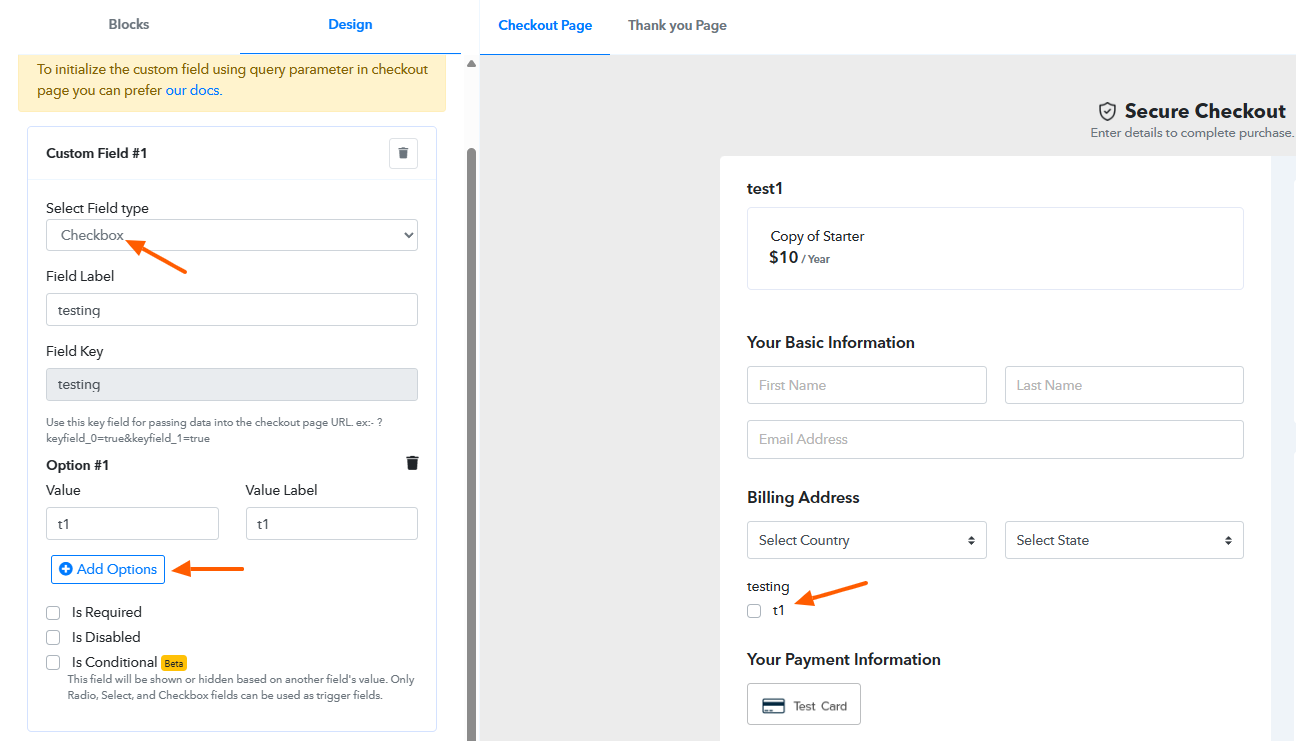Image resolution: width=1296 pixels, height=741 pixels.
Task: Click the Field Label input box
Action: (x=232, y=310)
